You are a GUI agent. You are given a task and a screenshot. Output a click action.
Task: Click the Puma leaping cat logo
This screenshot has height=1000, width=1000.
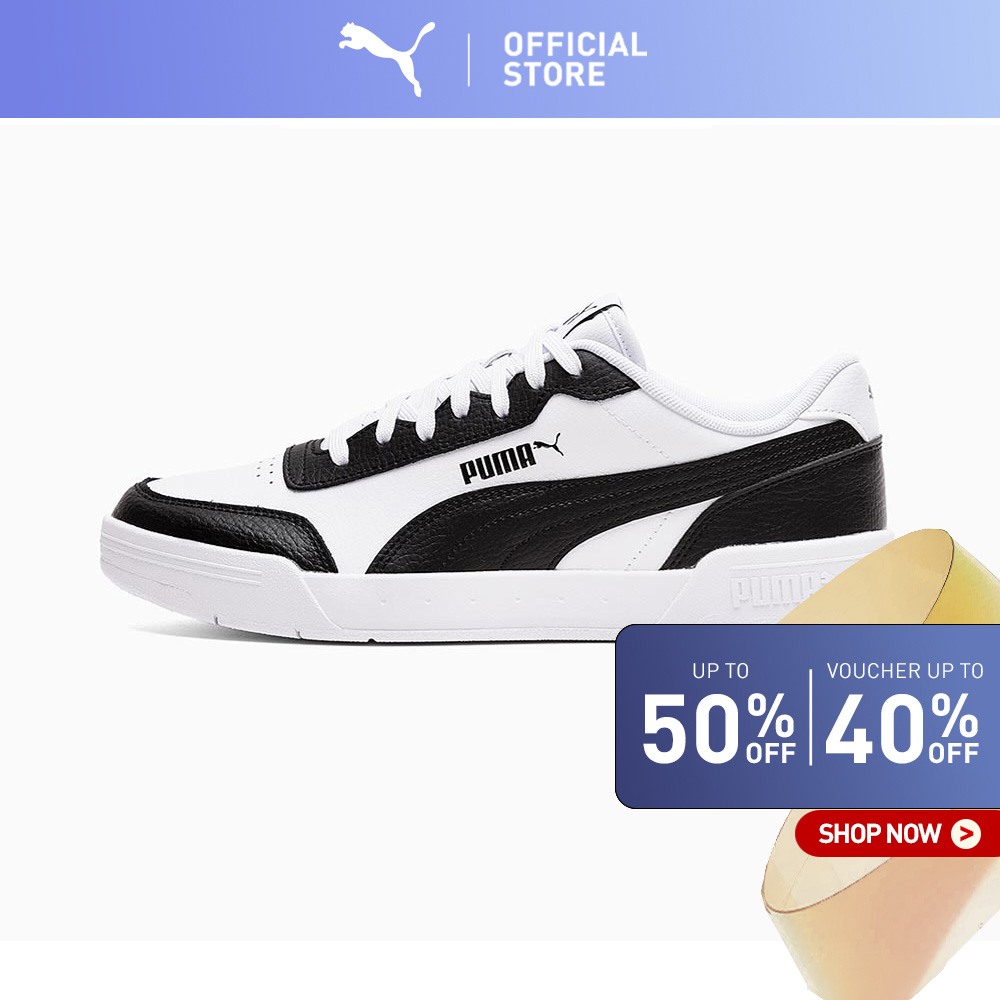(386, 59)
